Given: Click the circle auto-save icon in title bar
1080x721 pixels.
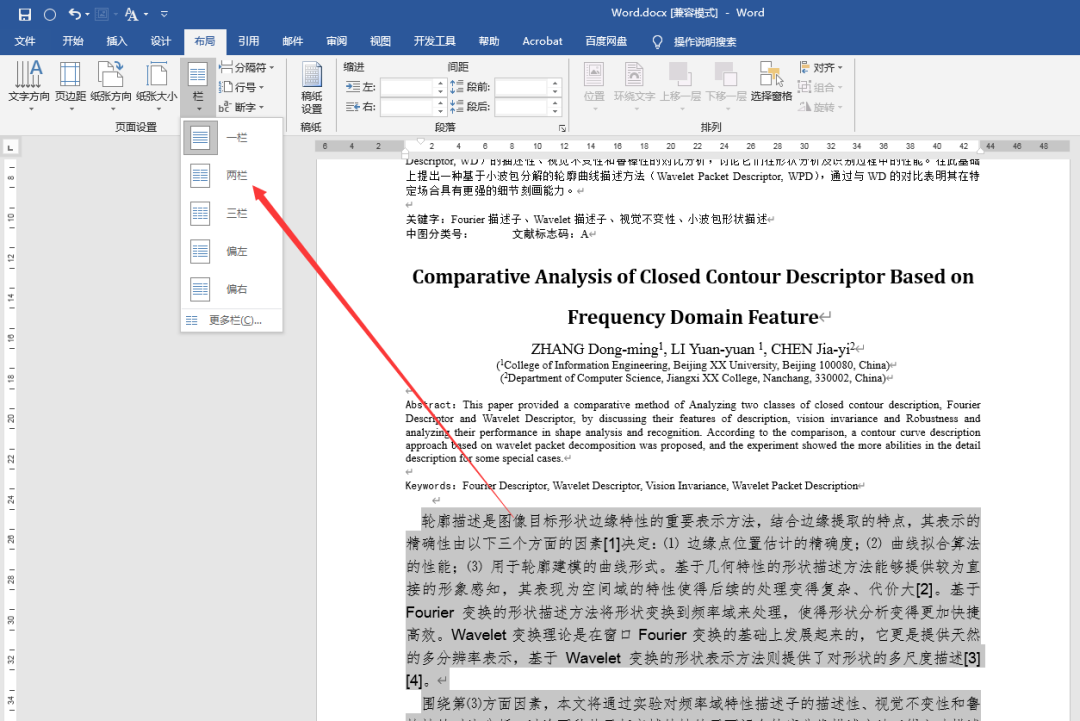Looking at the screenshot, I should point(50,14).
